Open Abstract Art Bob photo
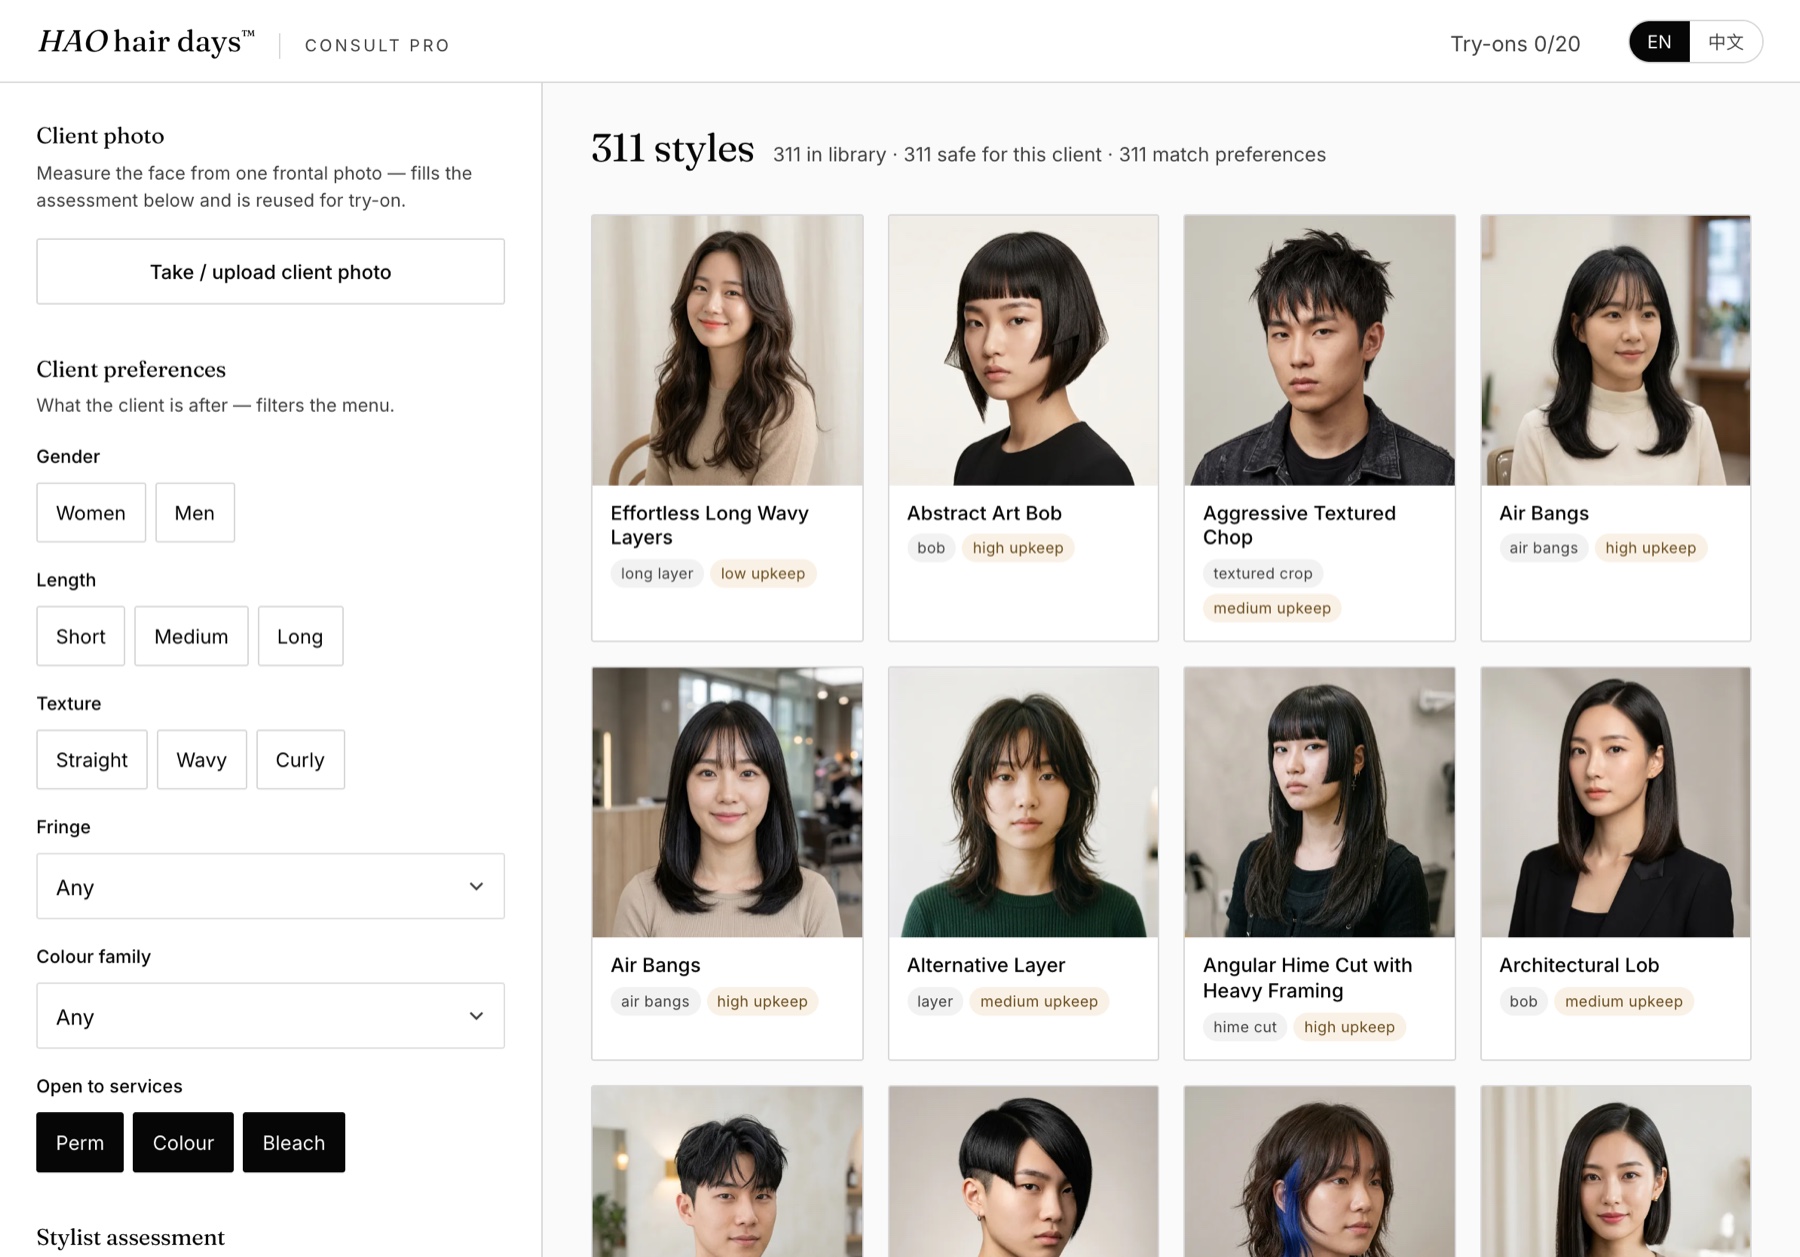Viewport: 1800px width, 1257px height. pos(1023,350)
